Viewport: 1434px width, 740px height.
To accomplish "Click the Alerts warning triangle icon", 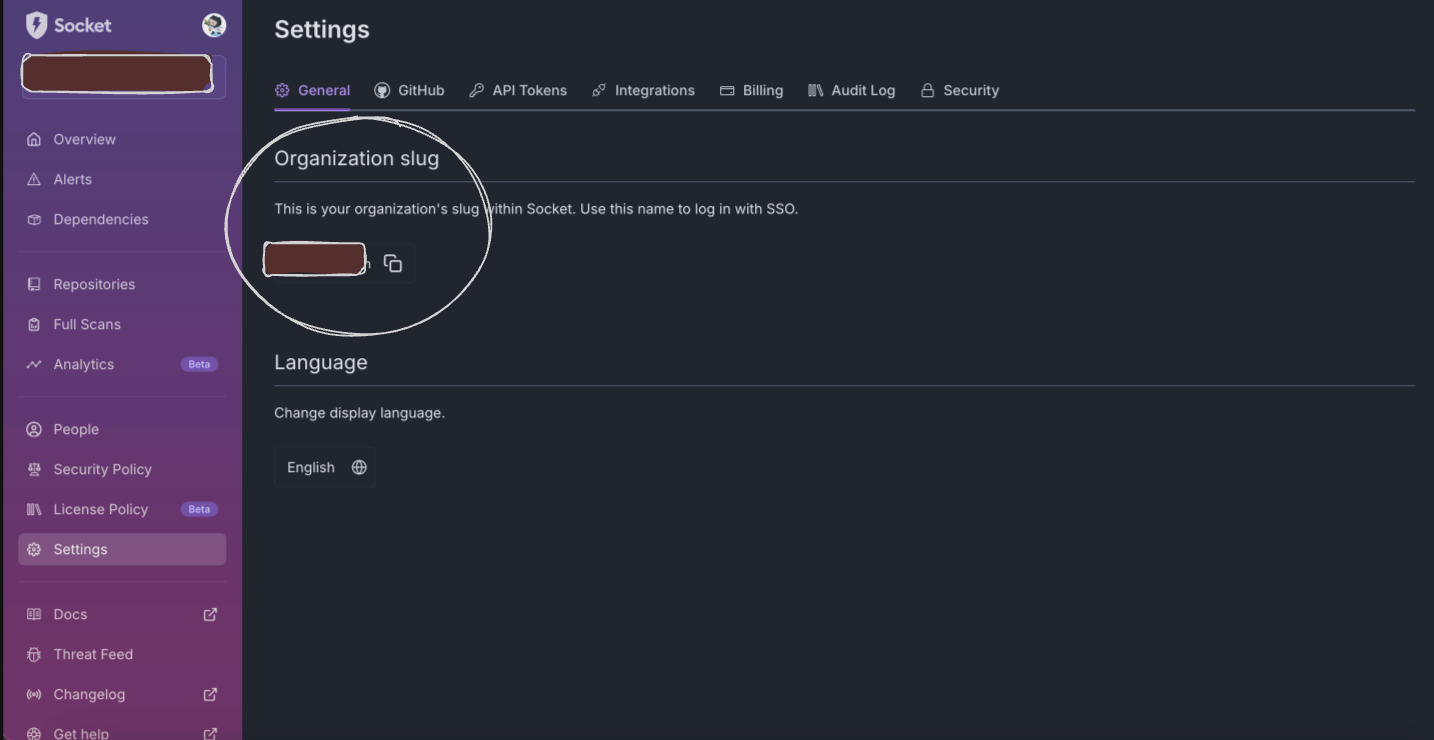I will click(x=34, y=179).
